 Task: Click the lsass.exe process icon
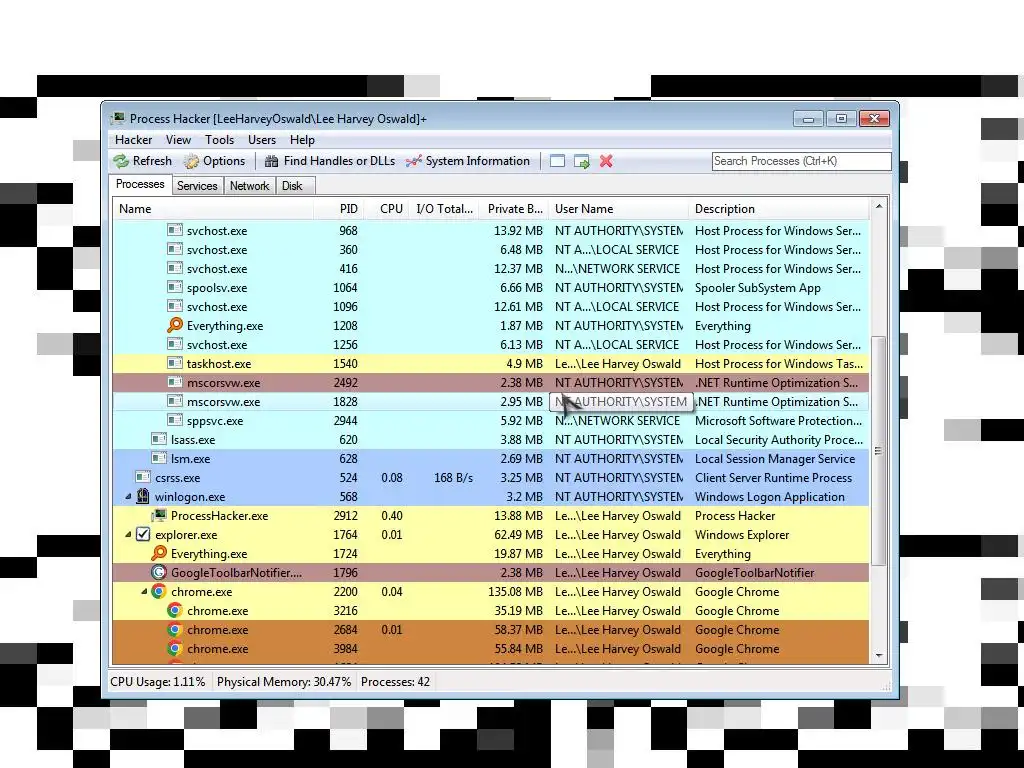click(x=159, y=439)
